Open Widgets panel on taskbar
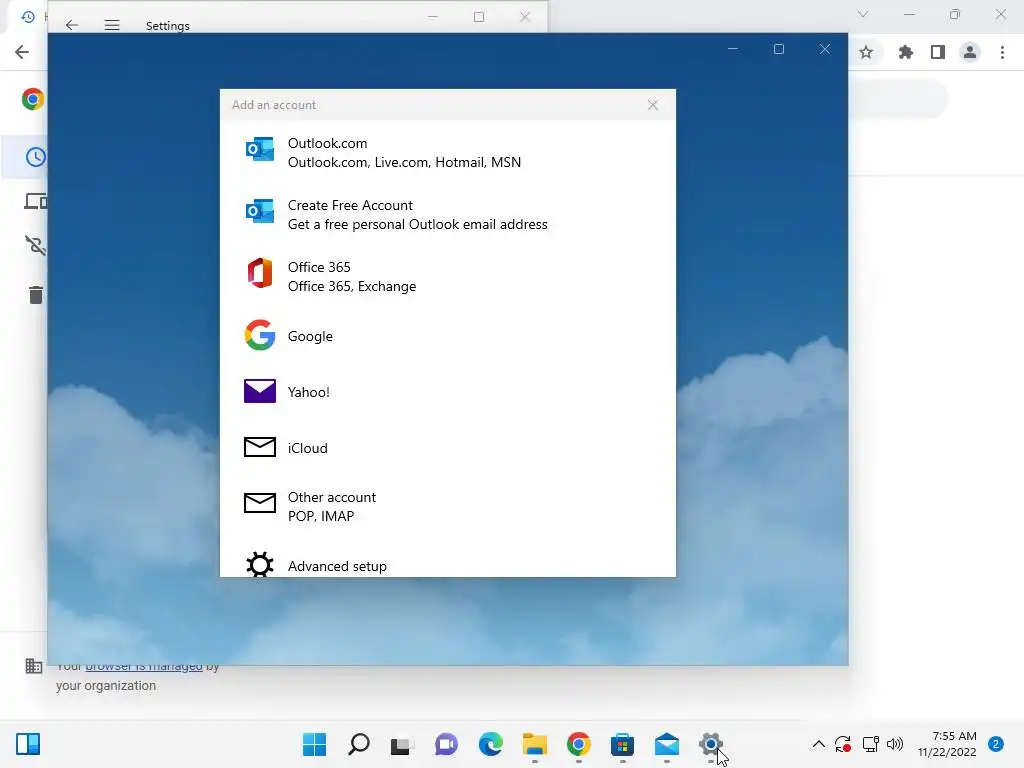 pyautogui.click(x=28, y=744)
